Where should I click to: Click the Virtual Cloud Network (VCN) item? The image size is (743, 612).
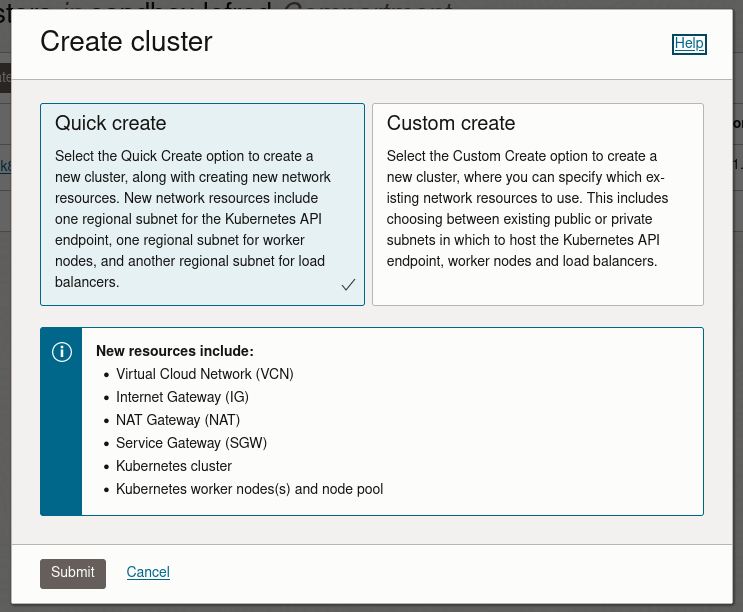204,374
